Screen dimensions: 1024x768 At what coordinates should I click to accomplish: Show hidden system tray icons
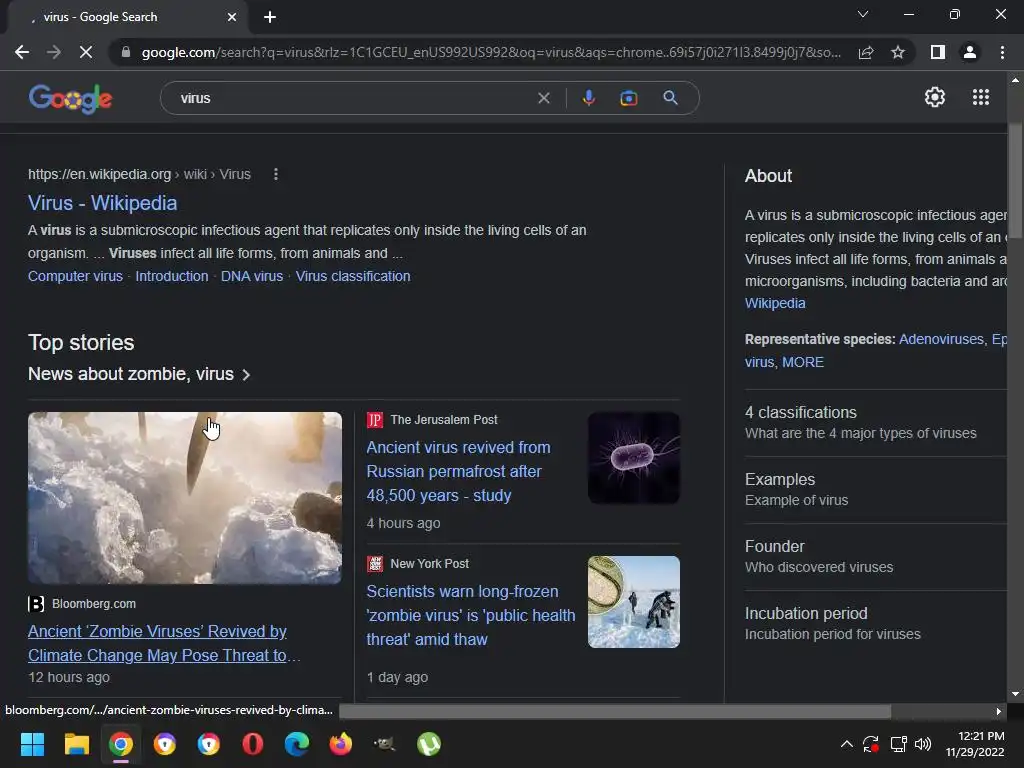click(x=846, y=744)
